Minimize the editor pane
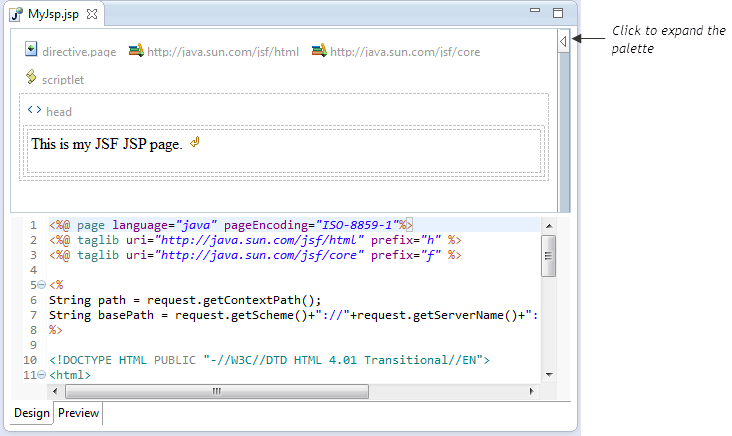The height and width of the screenshot is (436, 732). tap(535, 13)
